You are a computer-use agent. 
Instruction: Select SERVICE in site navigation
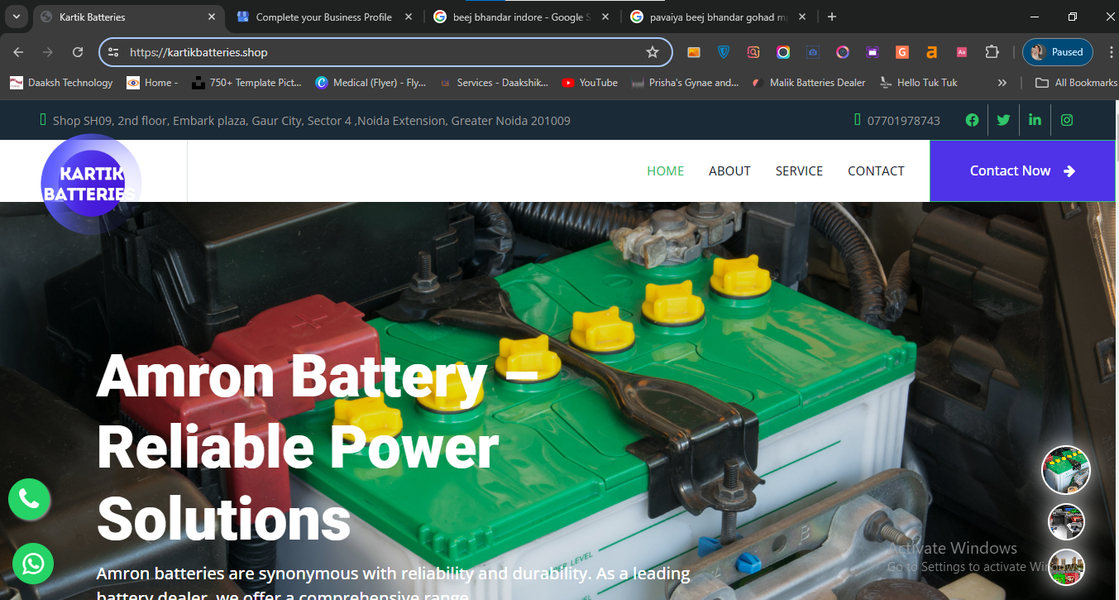pos(799,171)
